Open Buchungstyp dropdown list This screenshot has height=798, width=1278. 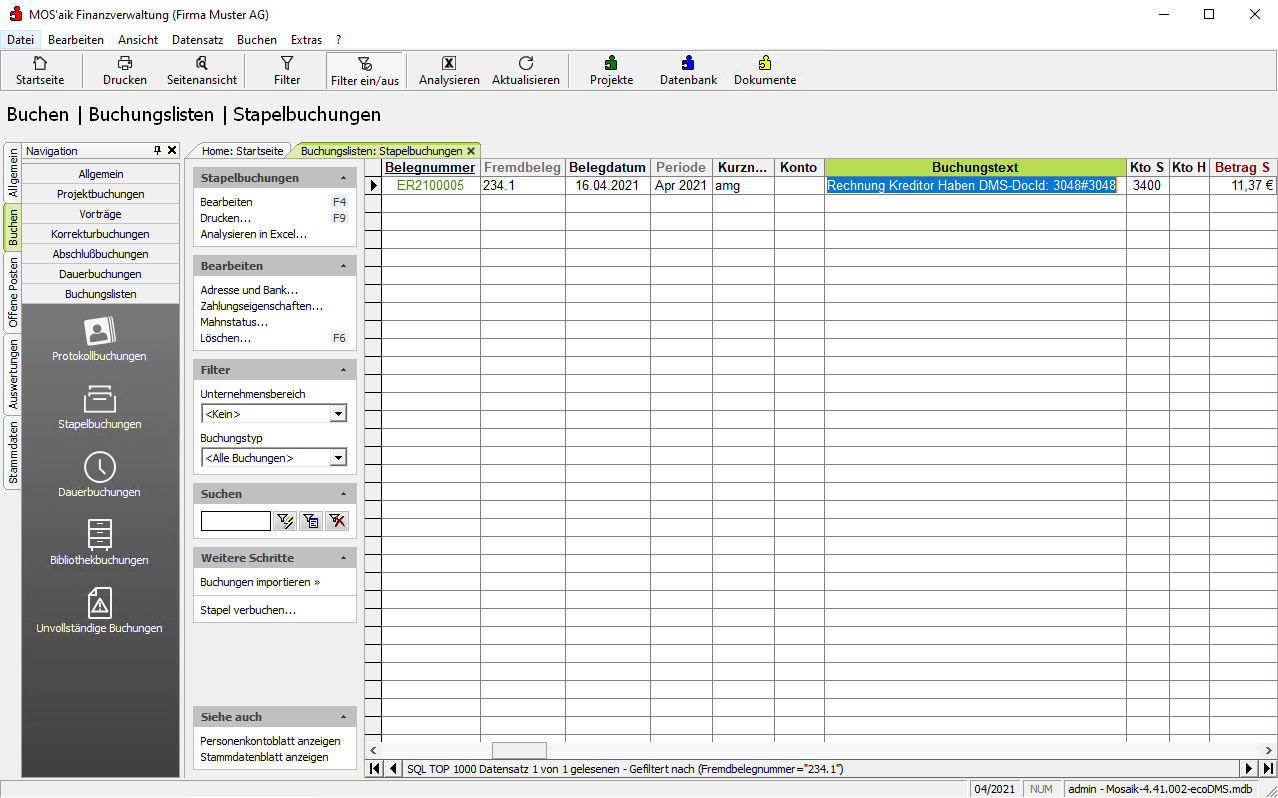pos(338,458)
